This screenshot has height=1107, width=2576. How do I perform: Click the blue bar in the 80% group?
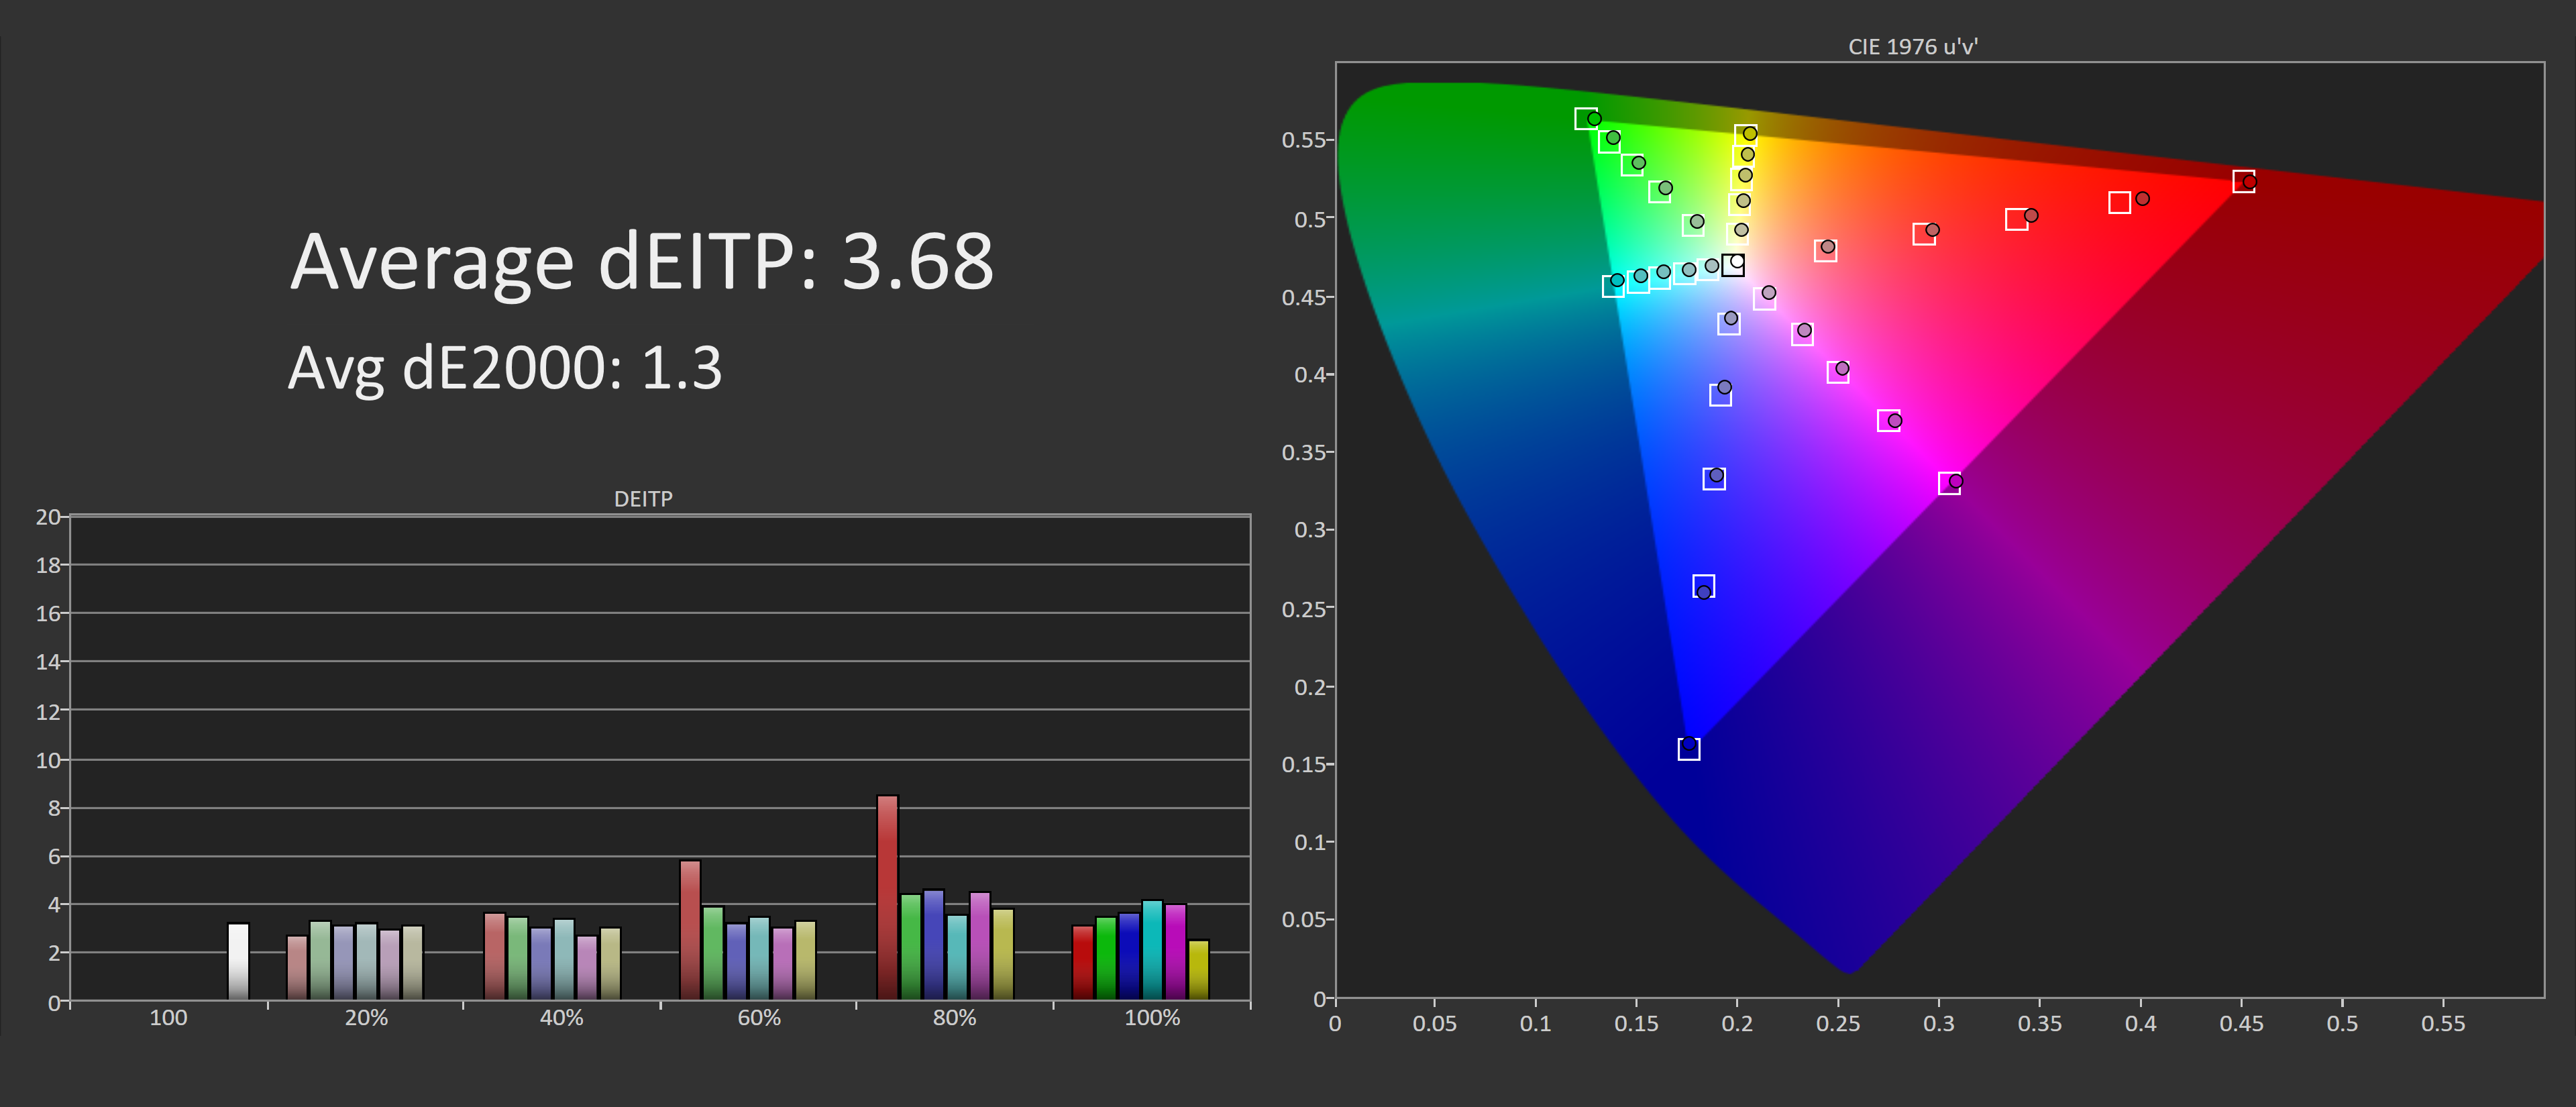[933, 944]
